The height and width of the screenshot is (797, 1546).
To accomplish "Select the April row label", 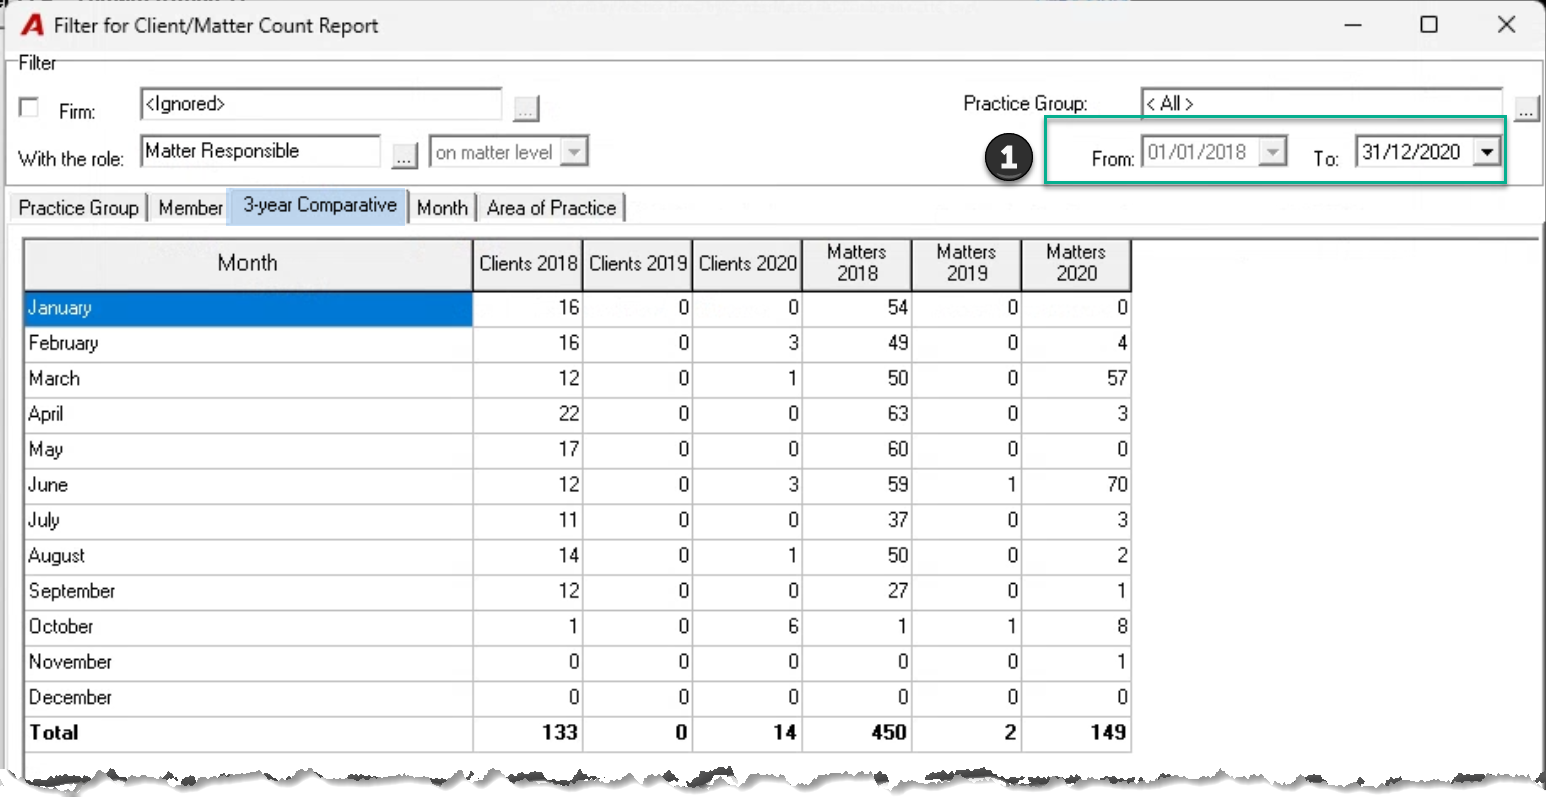I will pyautogui.click(x=46, y=414).
